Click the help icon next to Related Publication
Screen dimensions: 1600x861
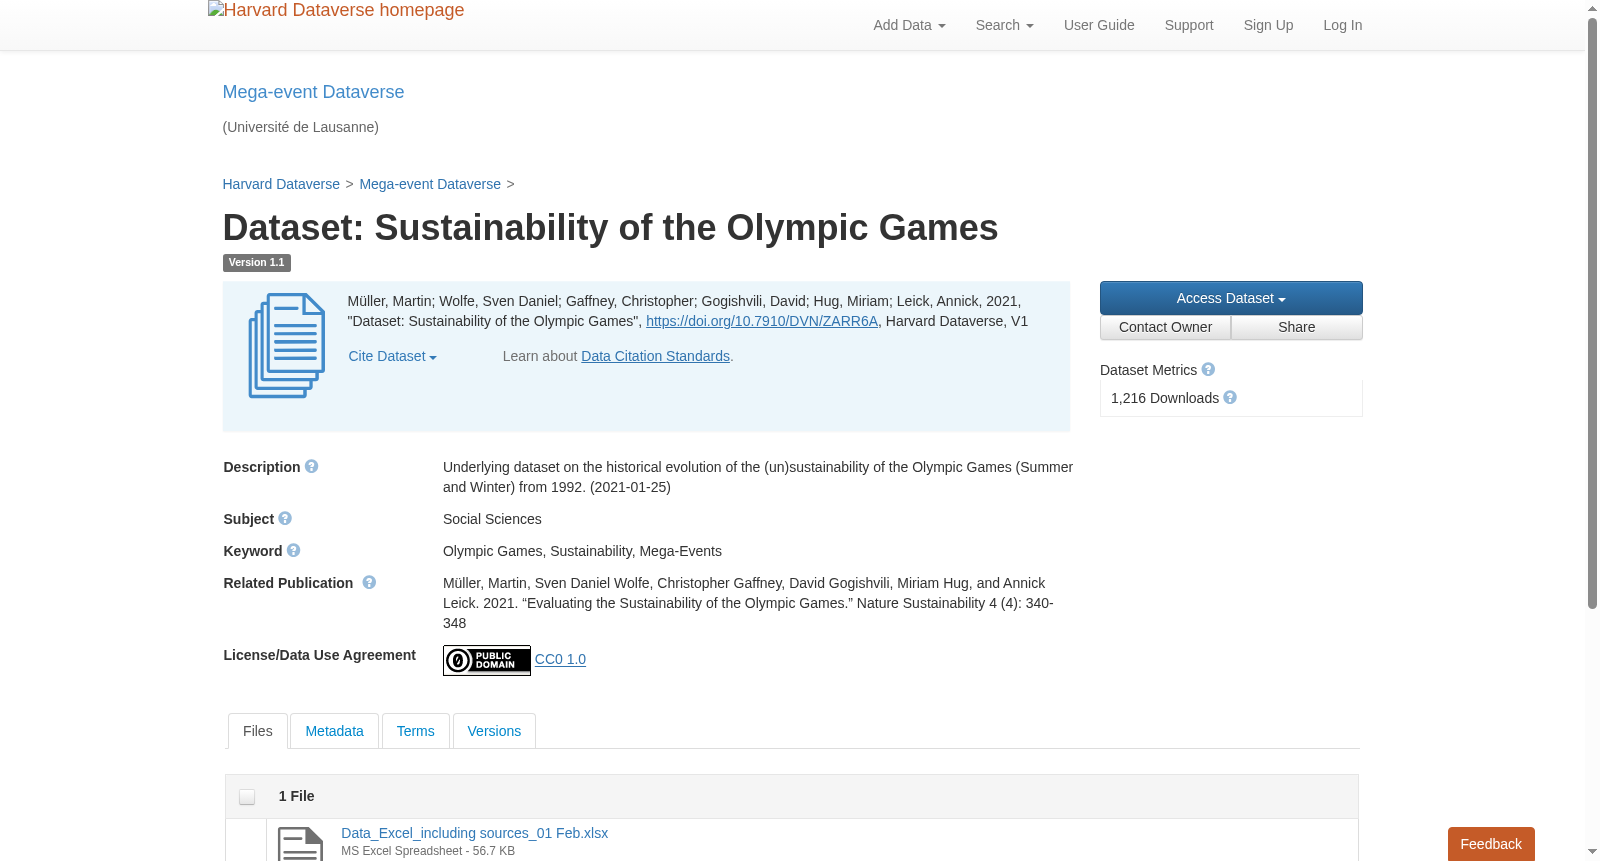(369, 583)
